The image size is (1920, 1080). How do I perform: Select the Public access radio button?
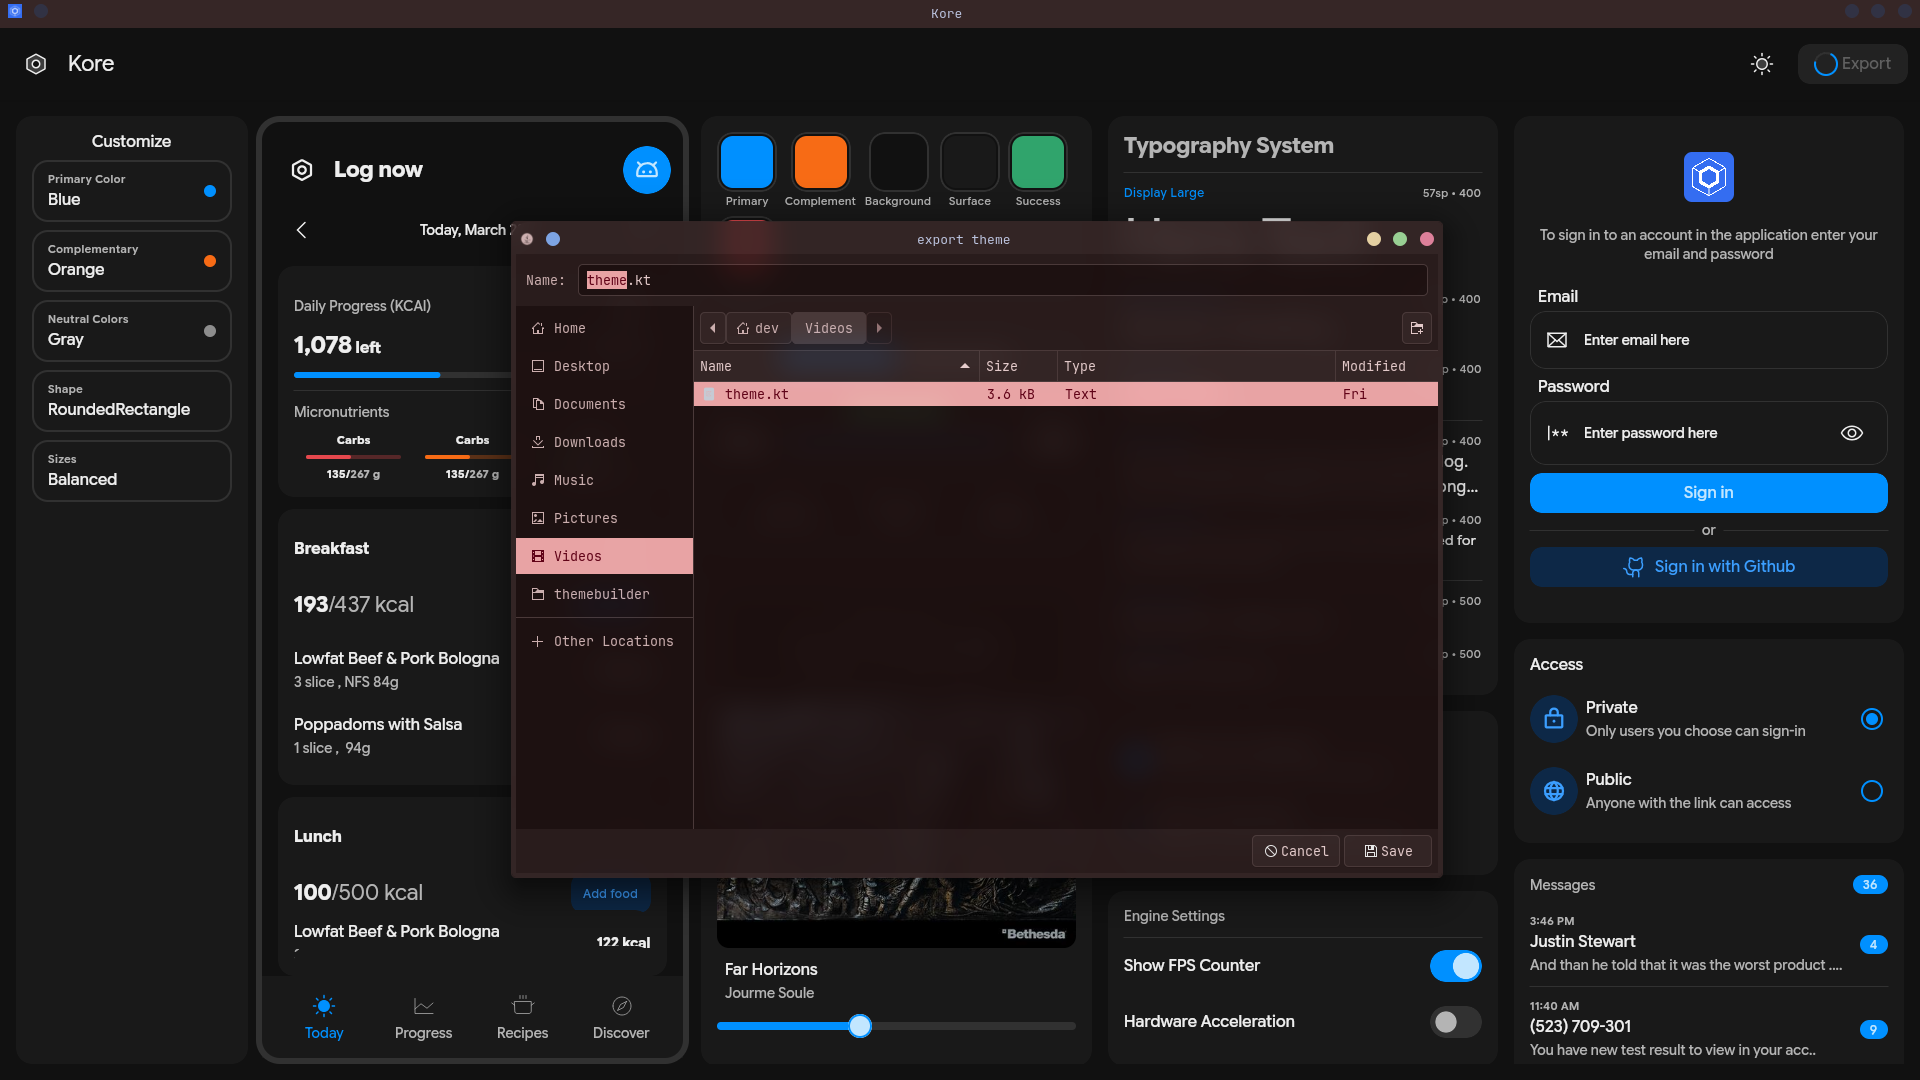(x=1872, y=791)
